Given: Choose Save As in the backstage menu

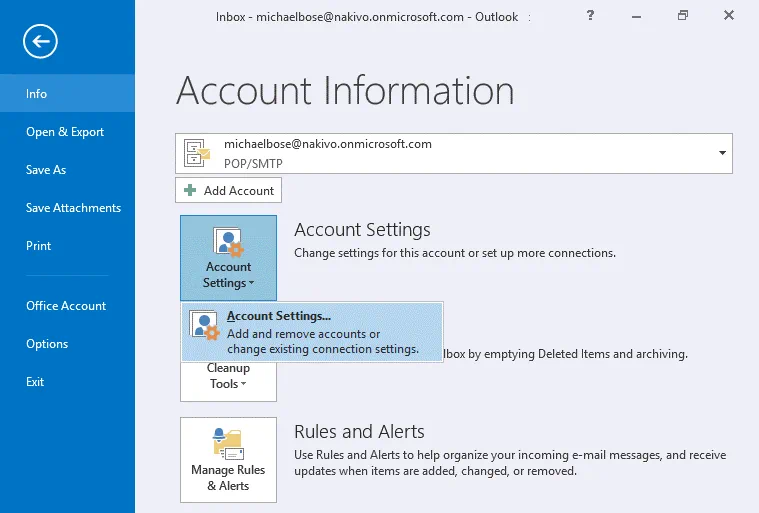Looking at the screenshot, I should click(46, 170).
